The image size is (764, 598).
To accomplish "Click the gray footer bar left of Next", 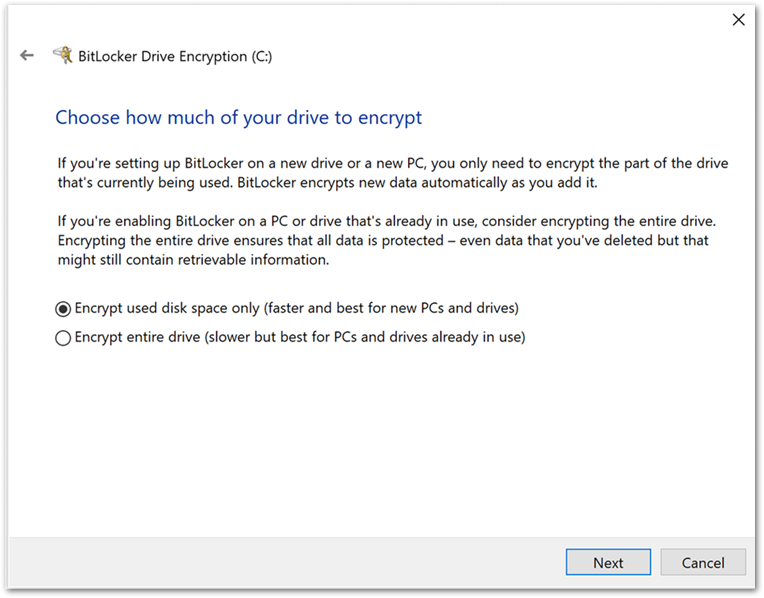I will click(x=285, y=562).
